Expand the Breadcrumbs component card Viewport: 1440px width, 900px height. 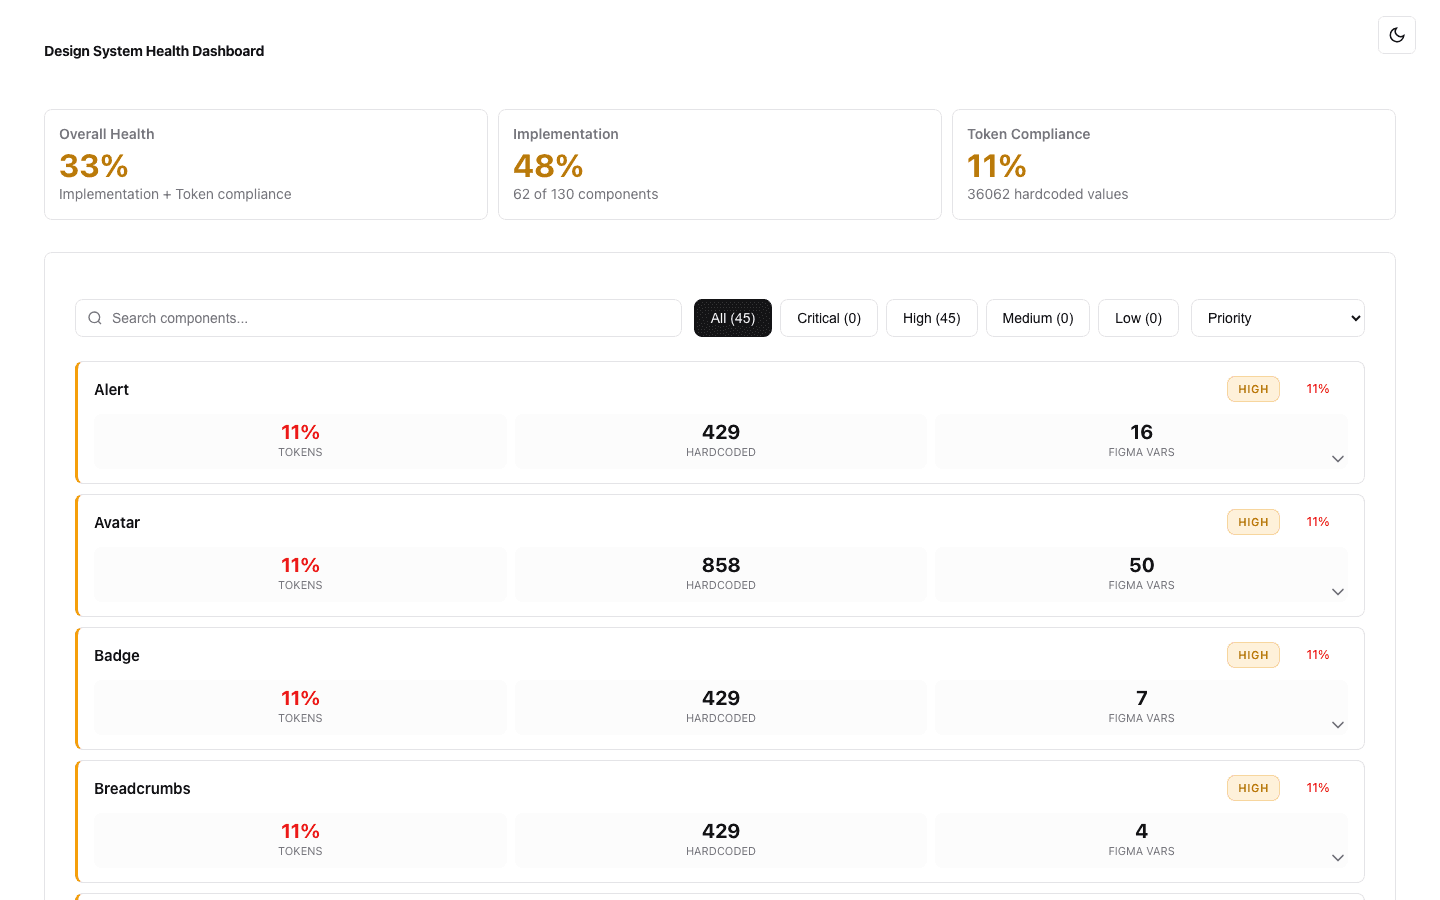(1338, 858)
